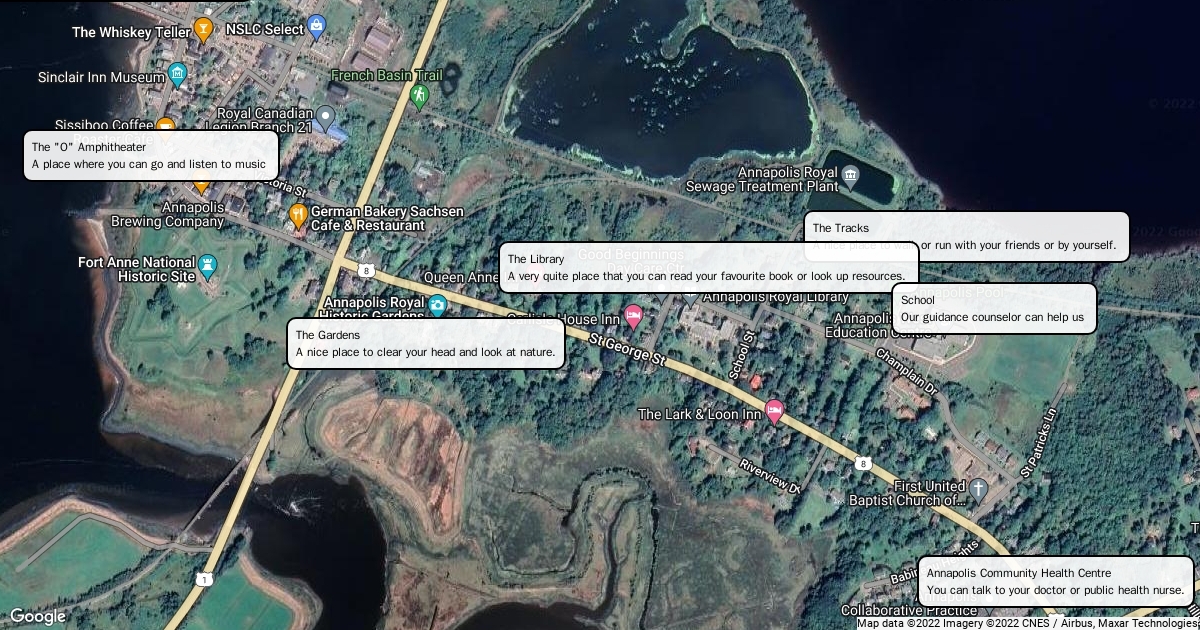
Task: Click Annapolis Royal Historic Gardens camera icon
Action: [438, 305]
